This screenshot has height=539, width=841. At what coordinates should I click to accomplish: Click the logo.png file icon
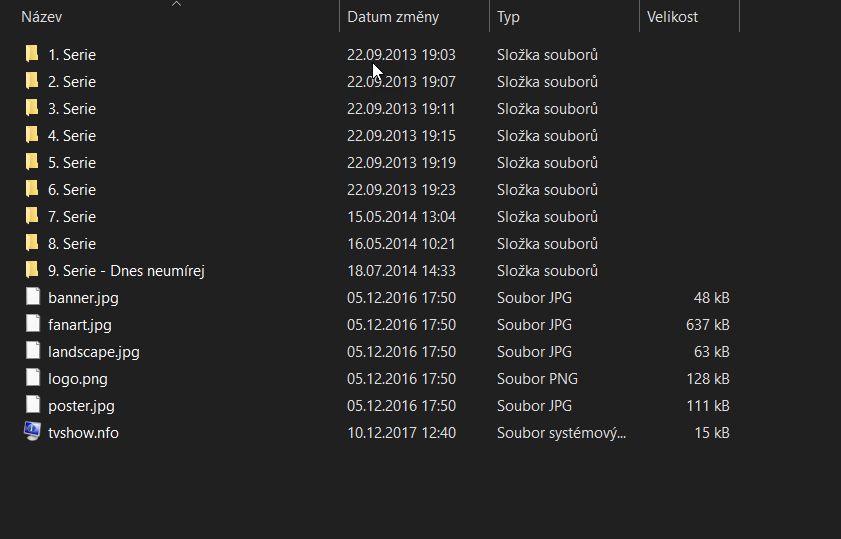[x=32, y=378]
